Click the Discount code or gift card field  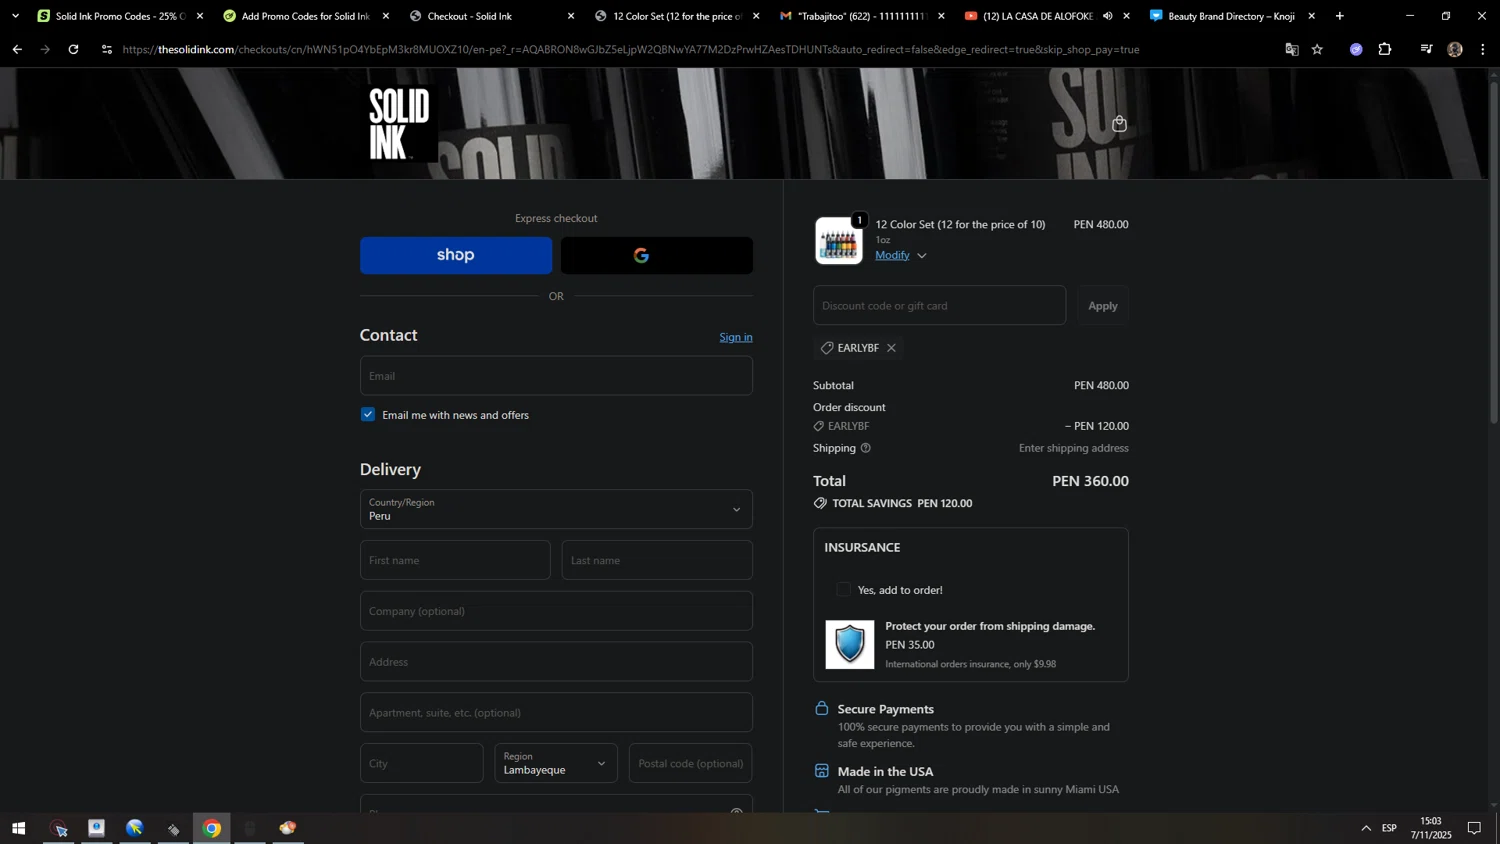(939, 306)
